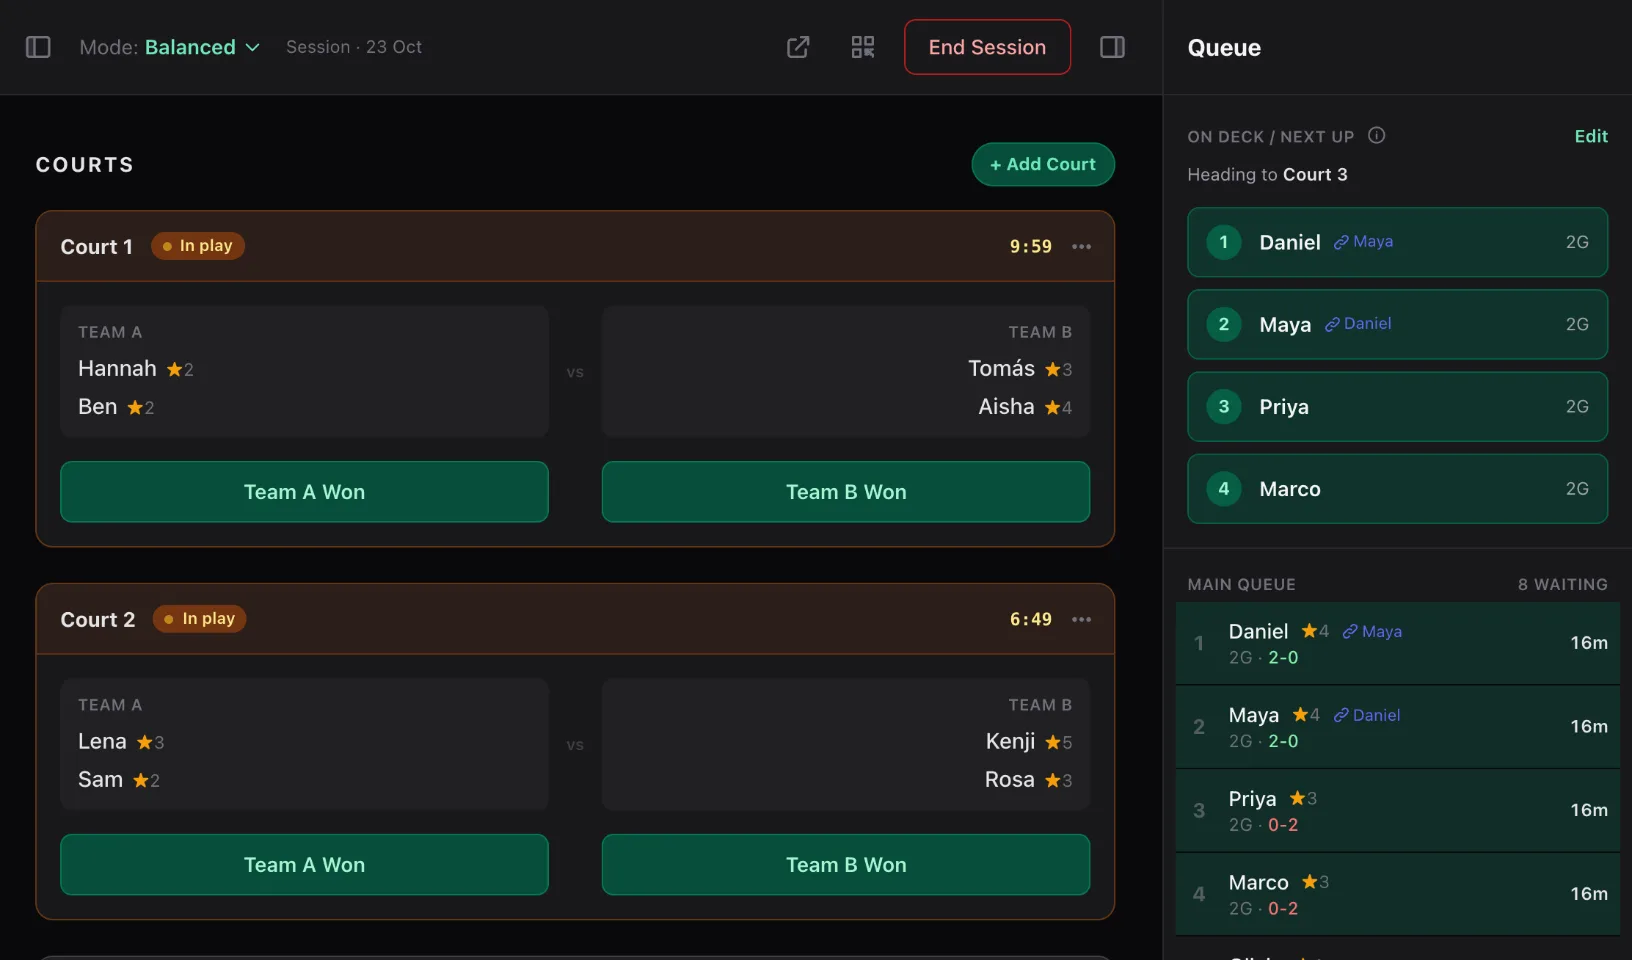Viewport: 1632px width, 960px height.
Task: Click the Session · 23 Oct label
Action: point(354,47)
